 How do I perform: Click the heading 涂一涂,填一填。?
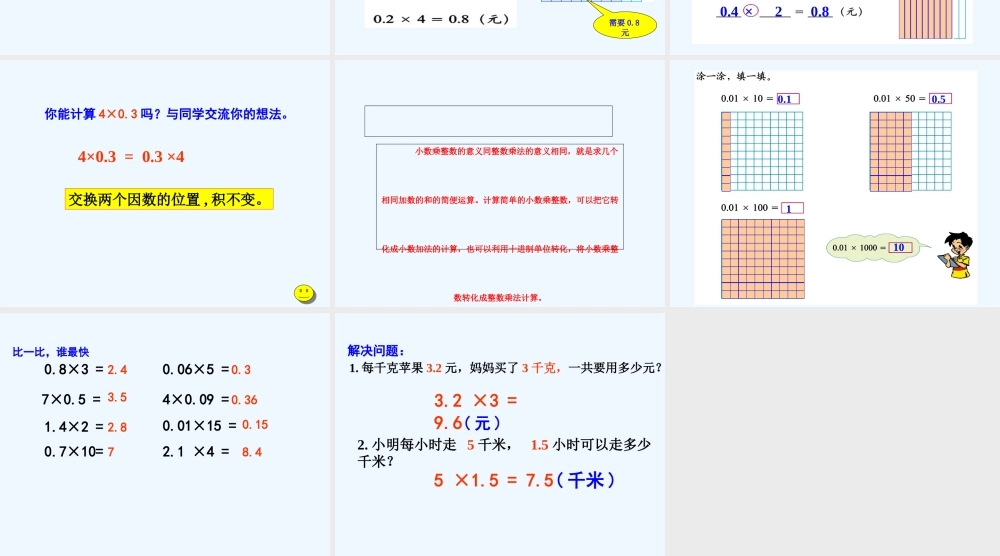pos(734,77)
